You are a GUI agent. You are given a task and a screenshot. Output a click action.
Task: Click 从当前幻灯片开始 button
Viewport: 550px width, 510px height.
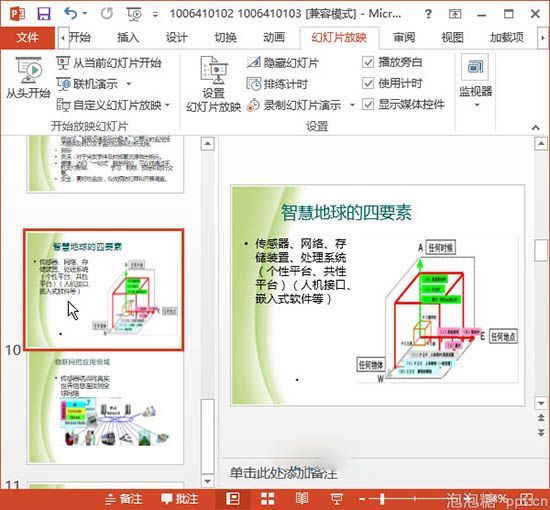[x=109, y=63]
